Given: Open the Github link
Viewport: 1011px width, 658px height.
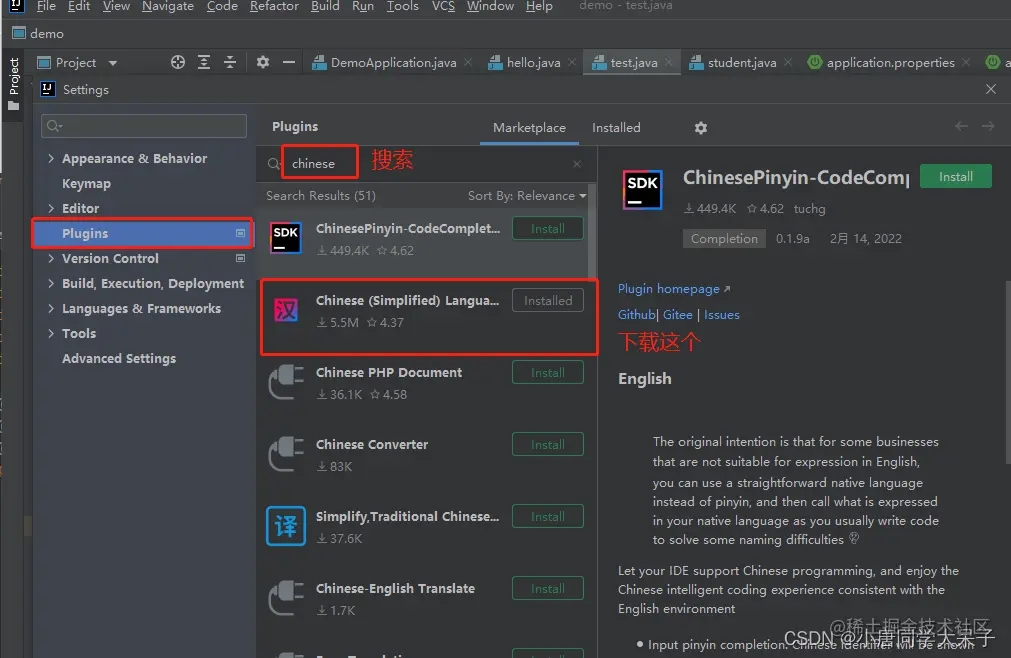Looking at the screenshot, I should coord(636,314).
